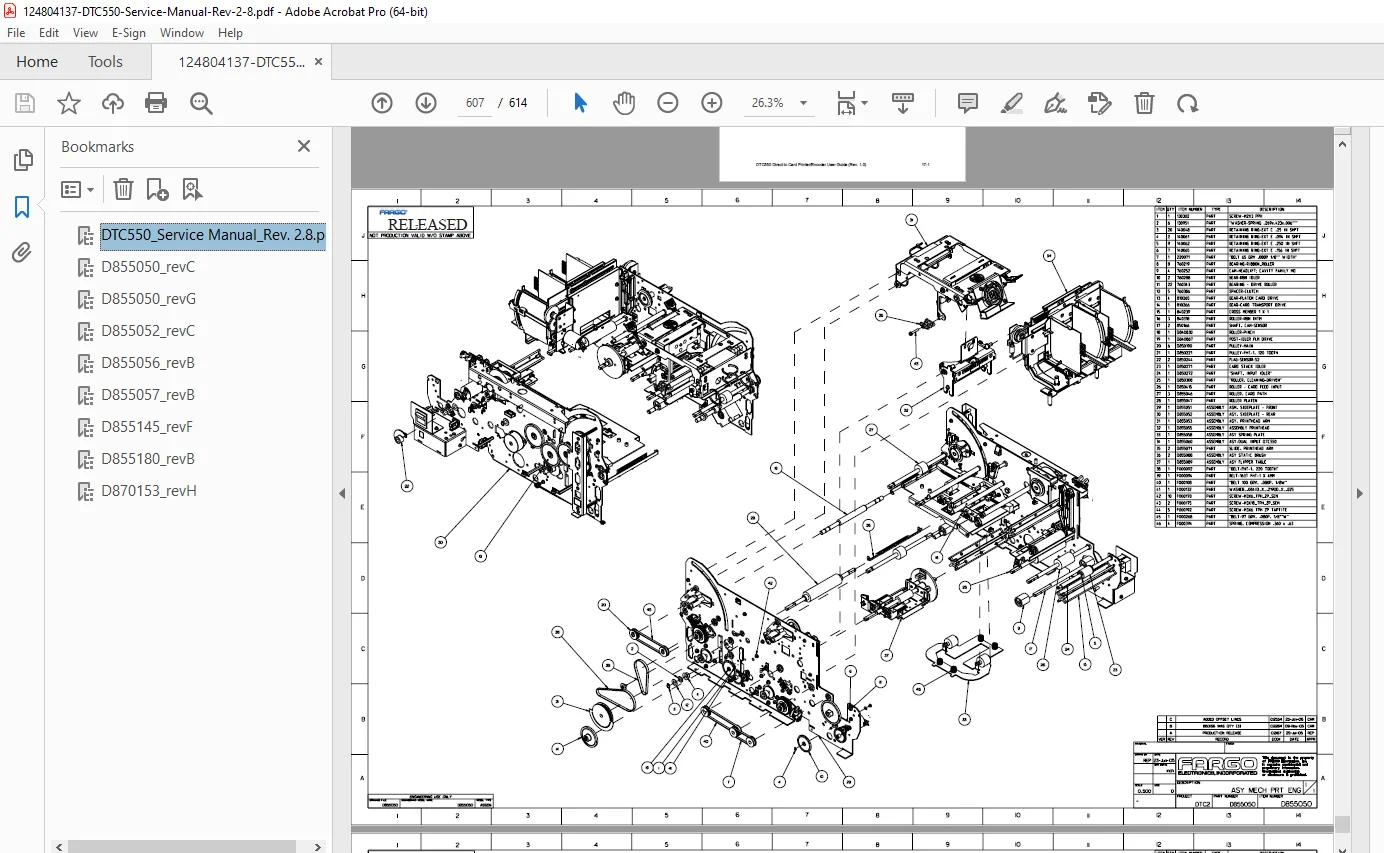Jump to the D855052_revC bookmark

[x=148, y=331]
